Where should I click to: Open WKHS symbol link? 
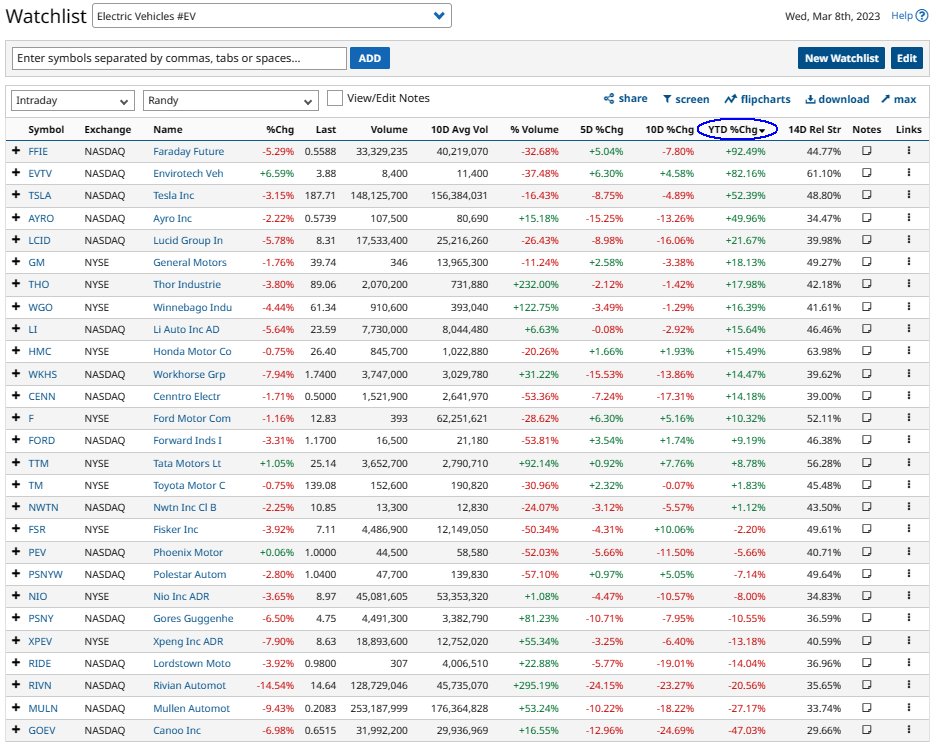[43, 374]
